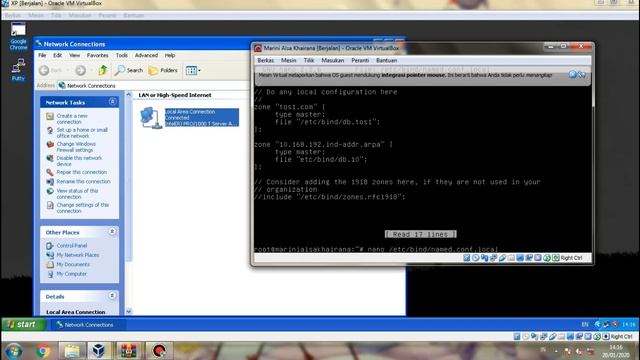The width and height of the screenshot is (640, 360).
Task: Open the Help menu in Network Connections
Action: tap(170, 55)
